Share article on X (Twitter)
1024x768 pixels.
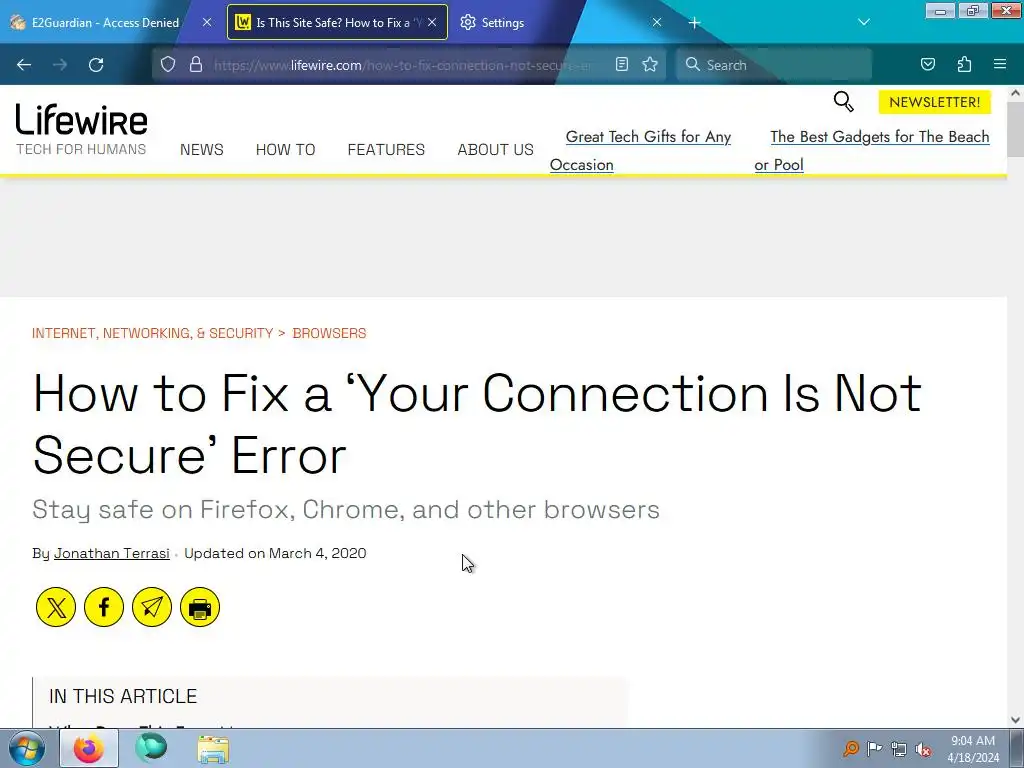pyautogui.click(x=56, y=607)
